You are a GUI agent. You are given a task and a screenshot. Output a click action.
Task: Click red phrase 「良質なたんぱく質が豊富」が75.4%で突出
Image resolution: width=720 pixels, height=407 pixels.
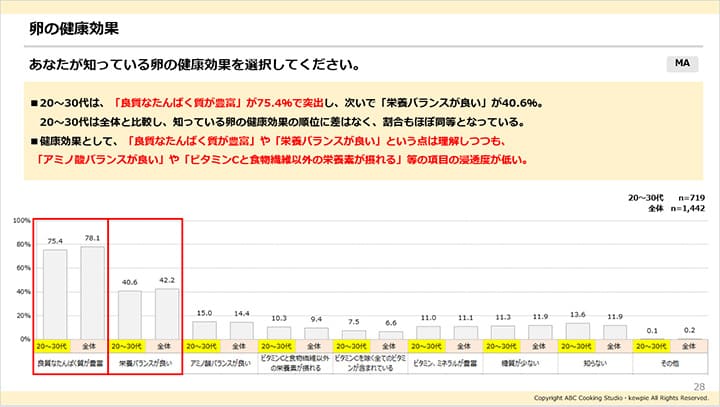(x=219, y=103)
